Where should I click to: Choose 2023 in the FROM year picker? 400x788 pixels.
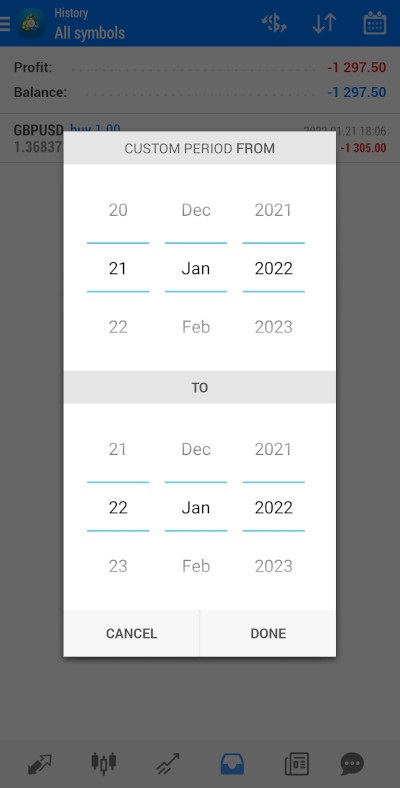(273, 327)
